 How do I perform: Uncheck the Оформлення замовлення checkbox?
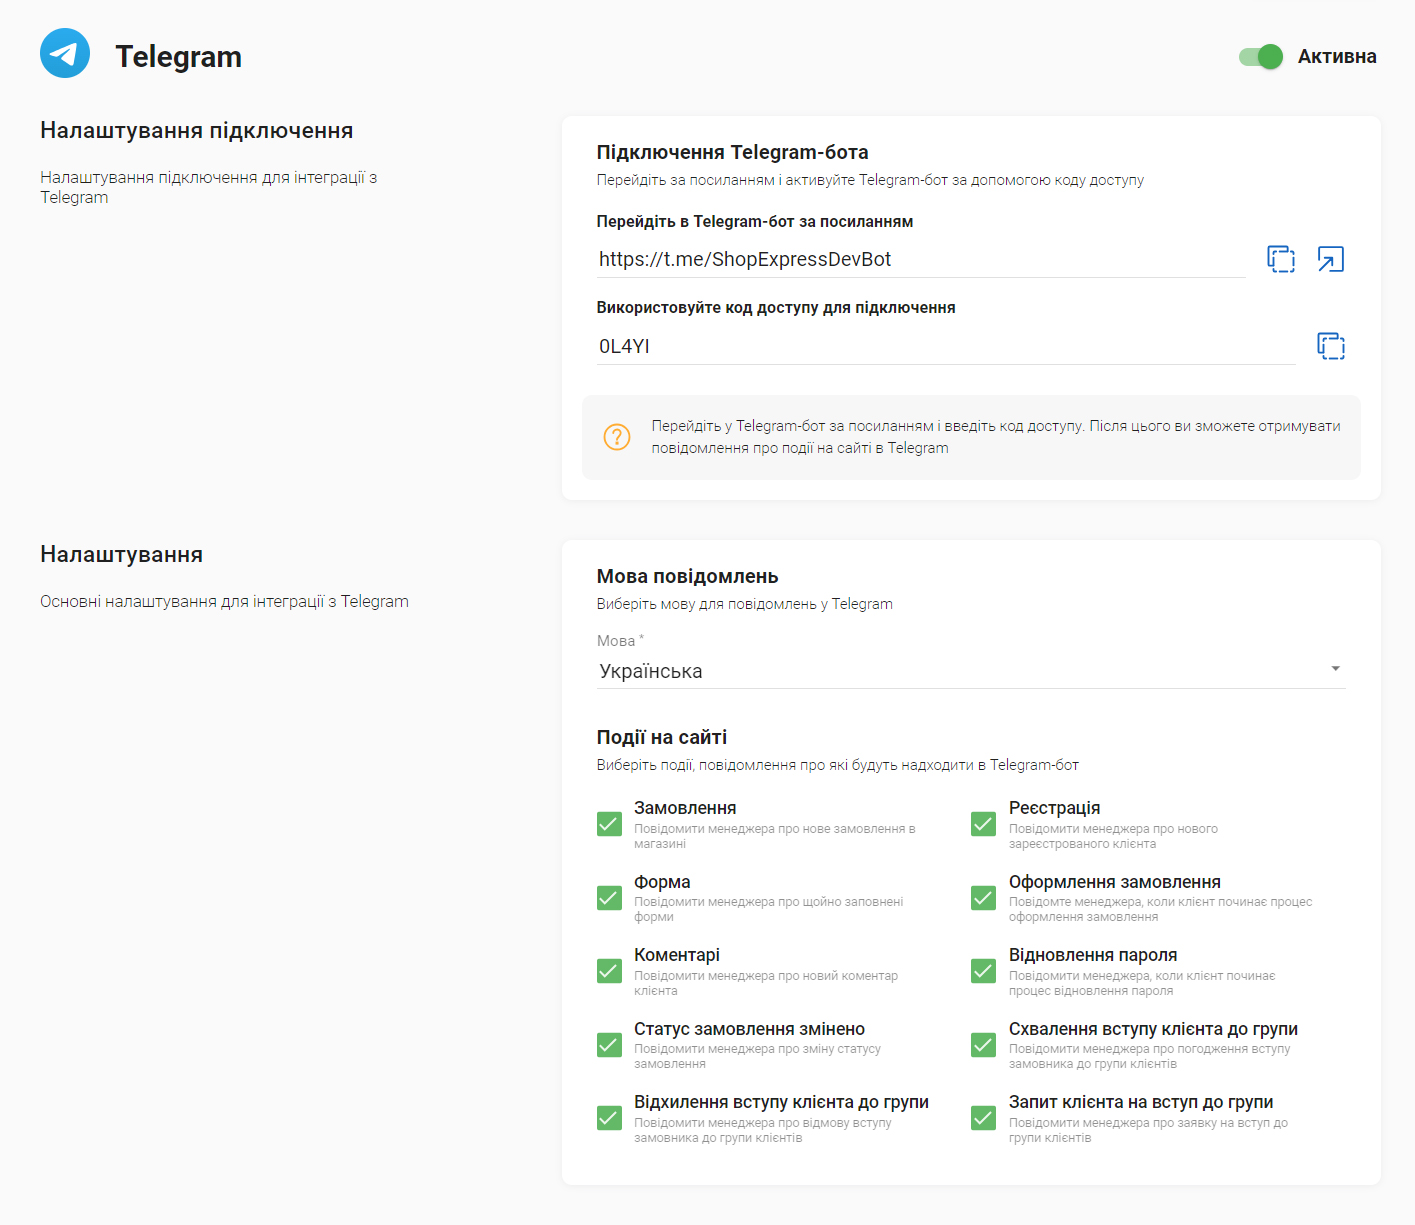tap(983, 898)
